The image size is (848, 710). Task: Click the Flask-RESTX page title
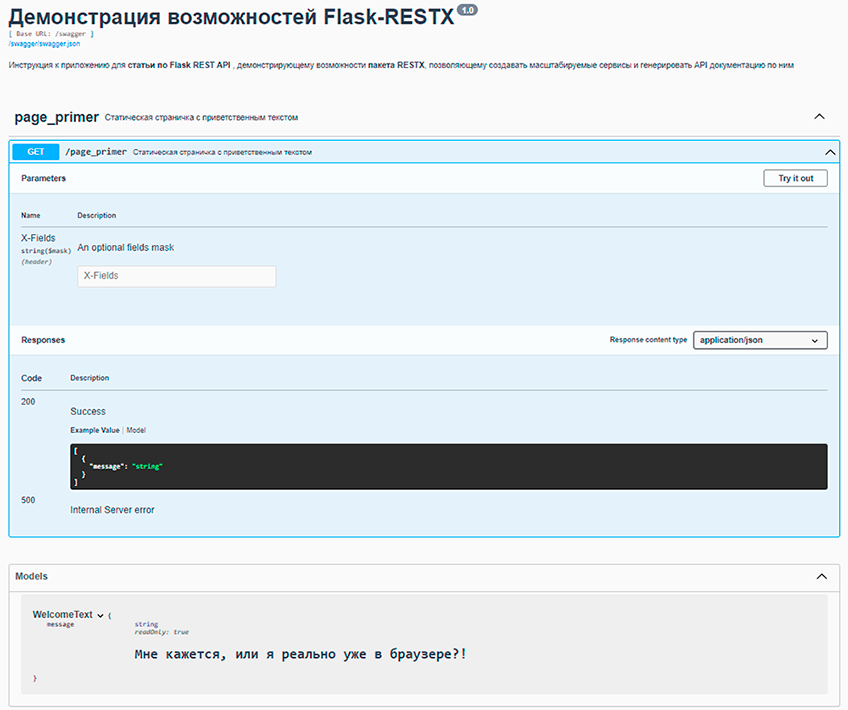click(x=230, y=17)
